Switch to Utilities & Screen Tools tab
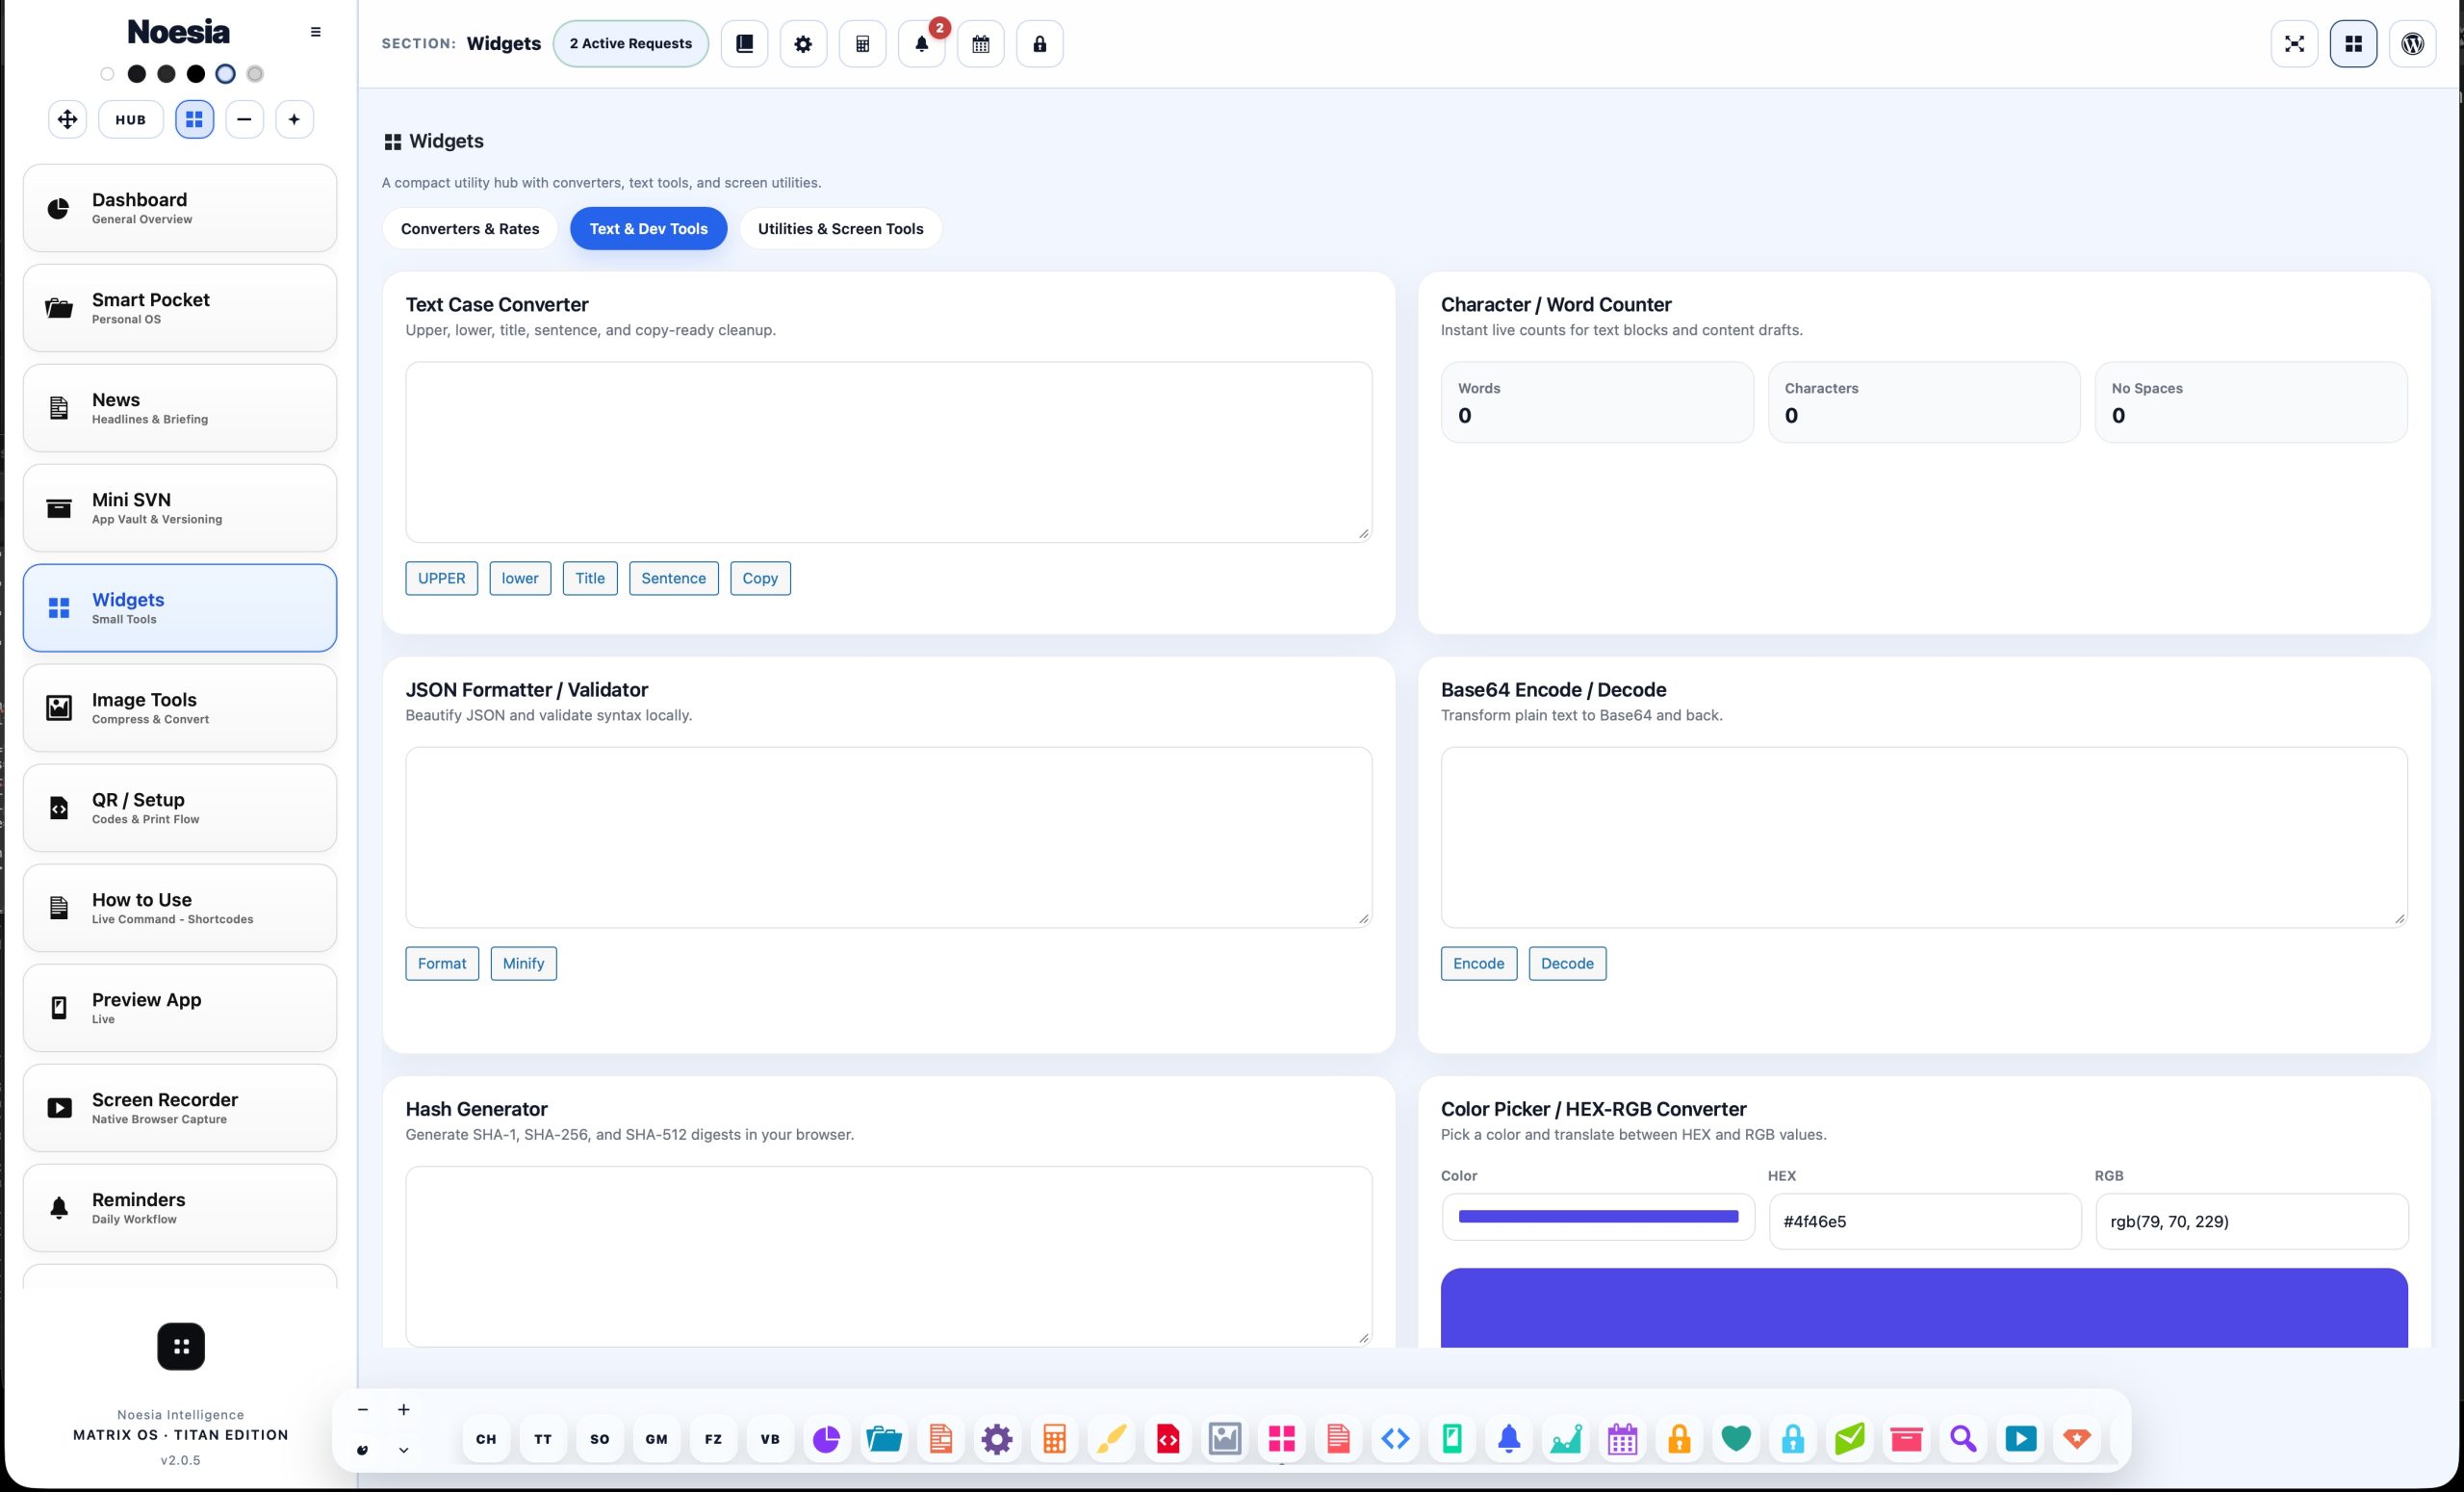 tap(840, 229)
